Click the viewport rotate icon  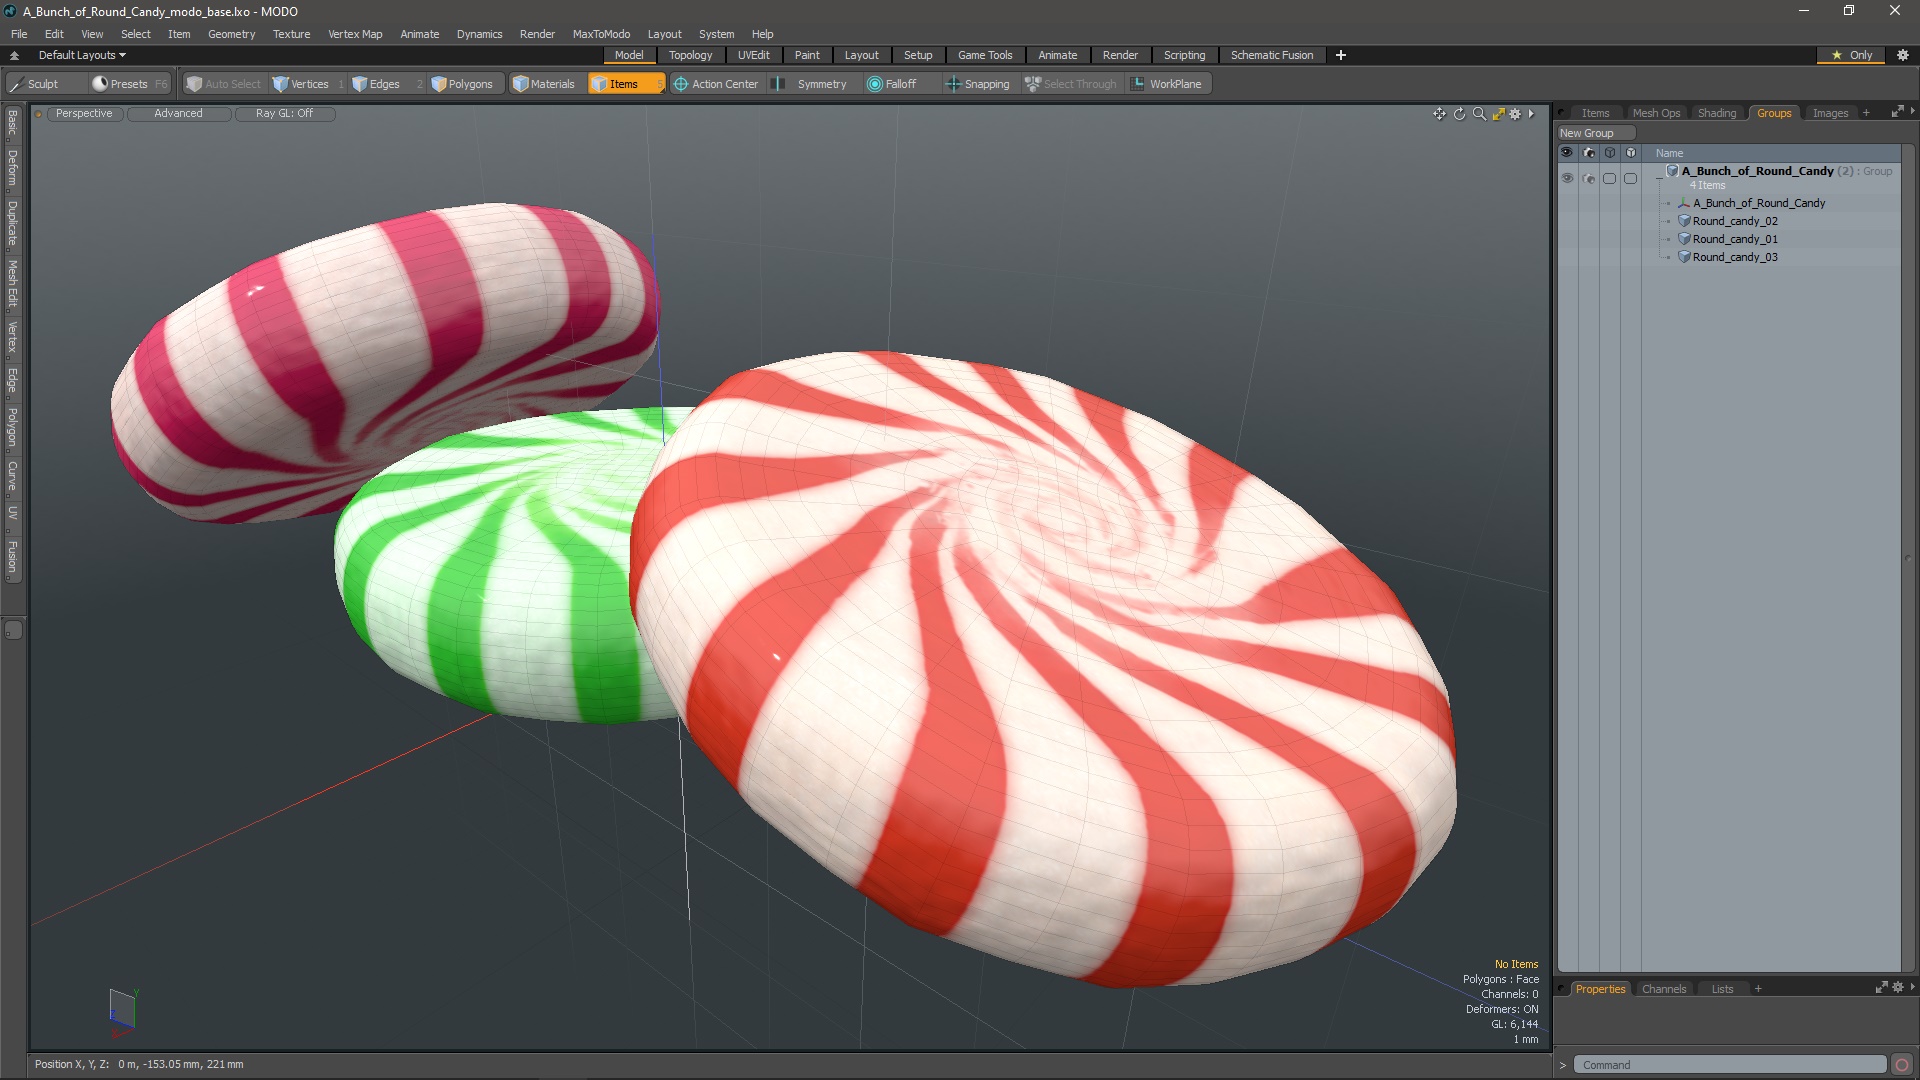1459,114
